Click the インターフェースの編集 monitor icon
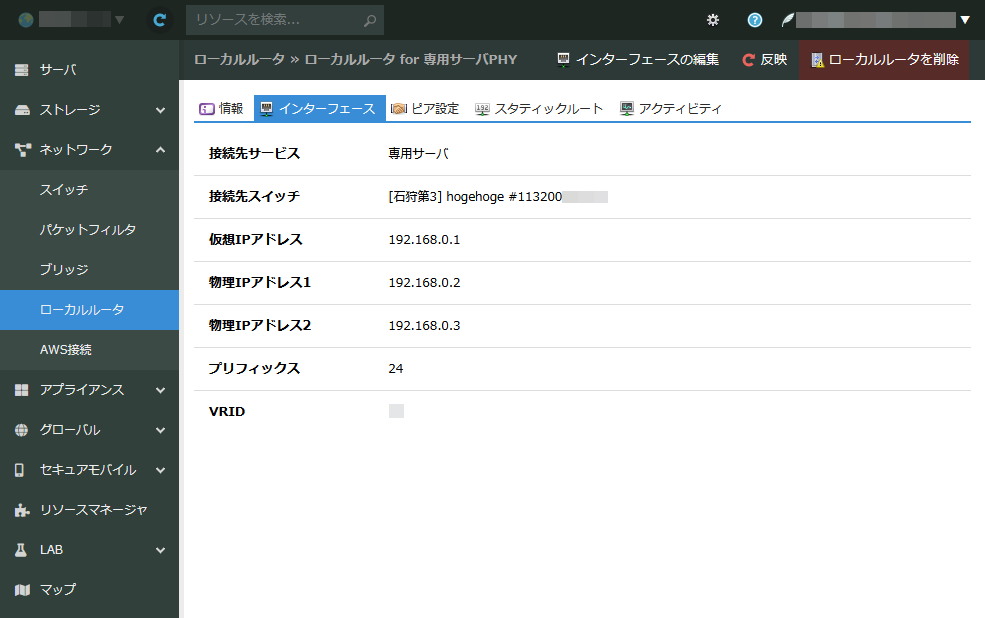Viewport: 985px width, 618px height. (x=563, y=60)
